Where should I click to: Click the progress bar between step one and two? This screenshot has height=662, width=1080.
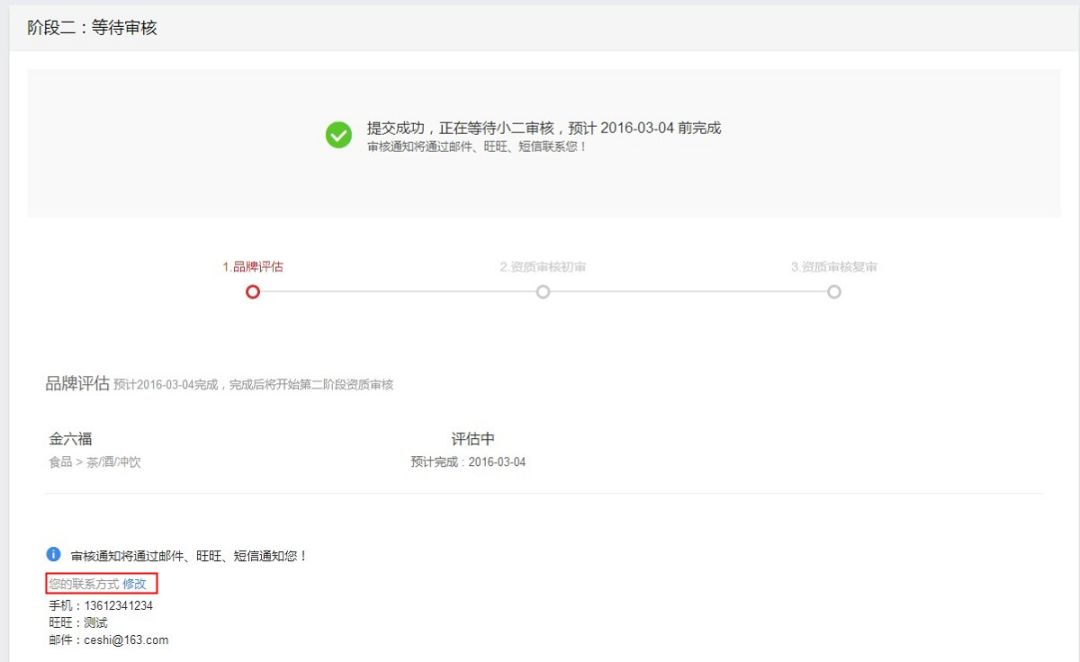(398, 292)
